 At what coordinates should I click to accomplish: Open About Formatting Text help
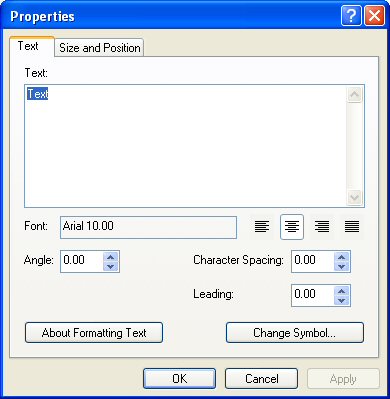[94, 333]
